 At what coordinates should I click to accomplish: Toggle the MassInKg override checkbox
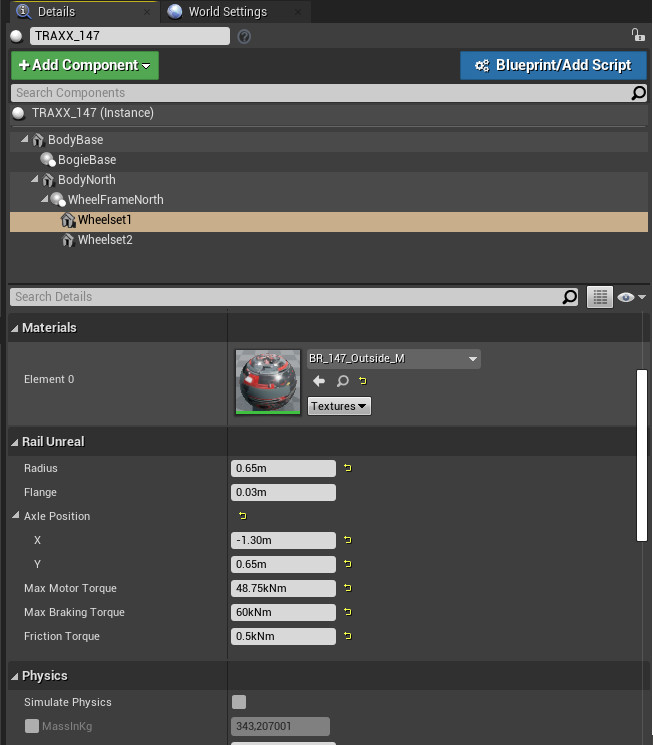point(31,726)
